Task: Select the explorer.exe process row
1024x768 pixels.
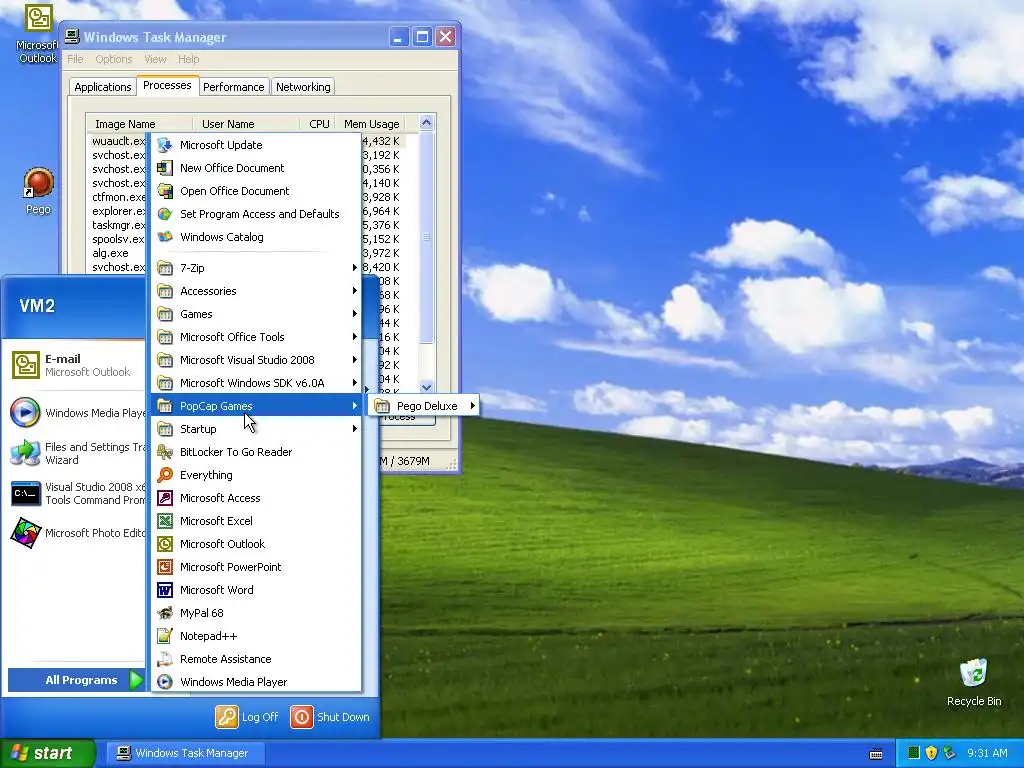Action: coord(118,211)
